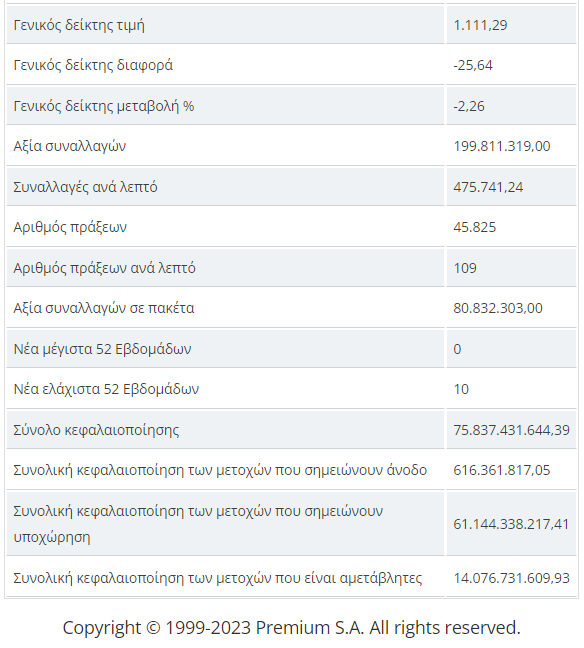The height and width of the screenshot is (648, 584).
Task: Click the Συναλλαγές ανά λεπτό label
Action: pos(85,187)
